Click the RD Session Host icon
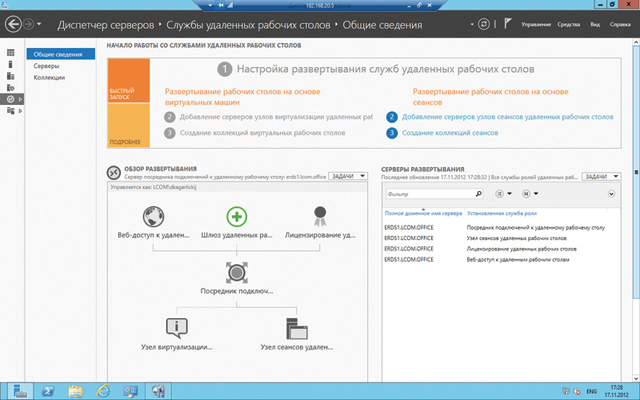The height and width of the screenshot is (400, 640). coord(296,328)
